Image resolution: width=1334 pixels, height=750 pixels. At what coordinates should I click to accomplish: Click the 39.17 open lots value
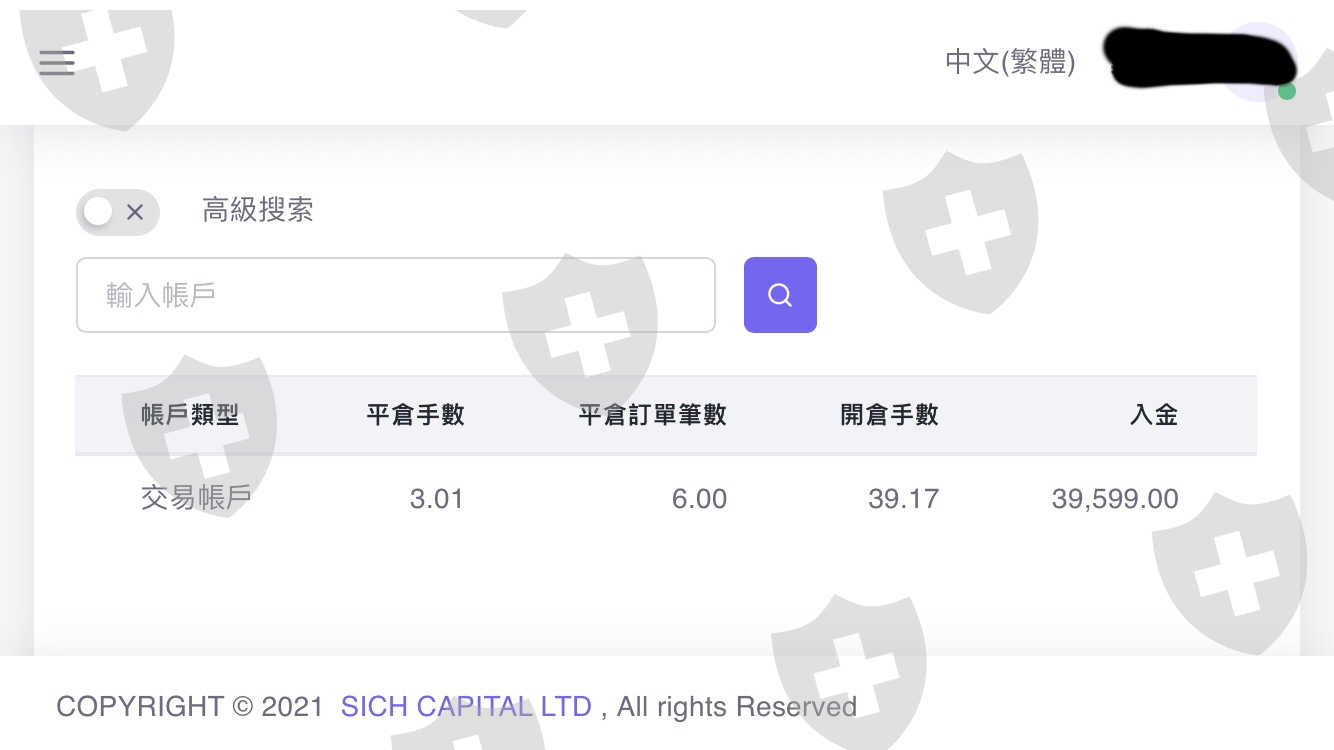point(903,499)
